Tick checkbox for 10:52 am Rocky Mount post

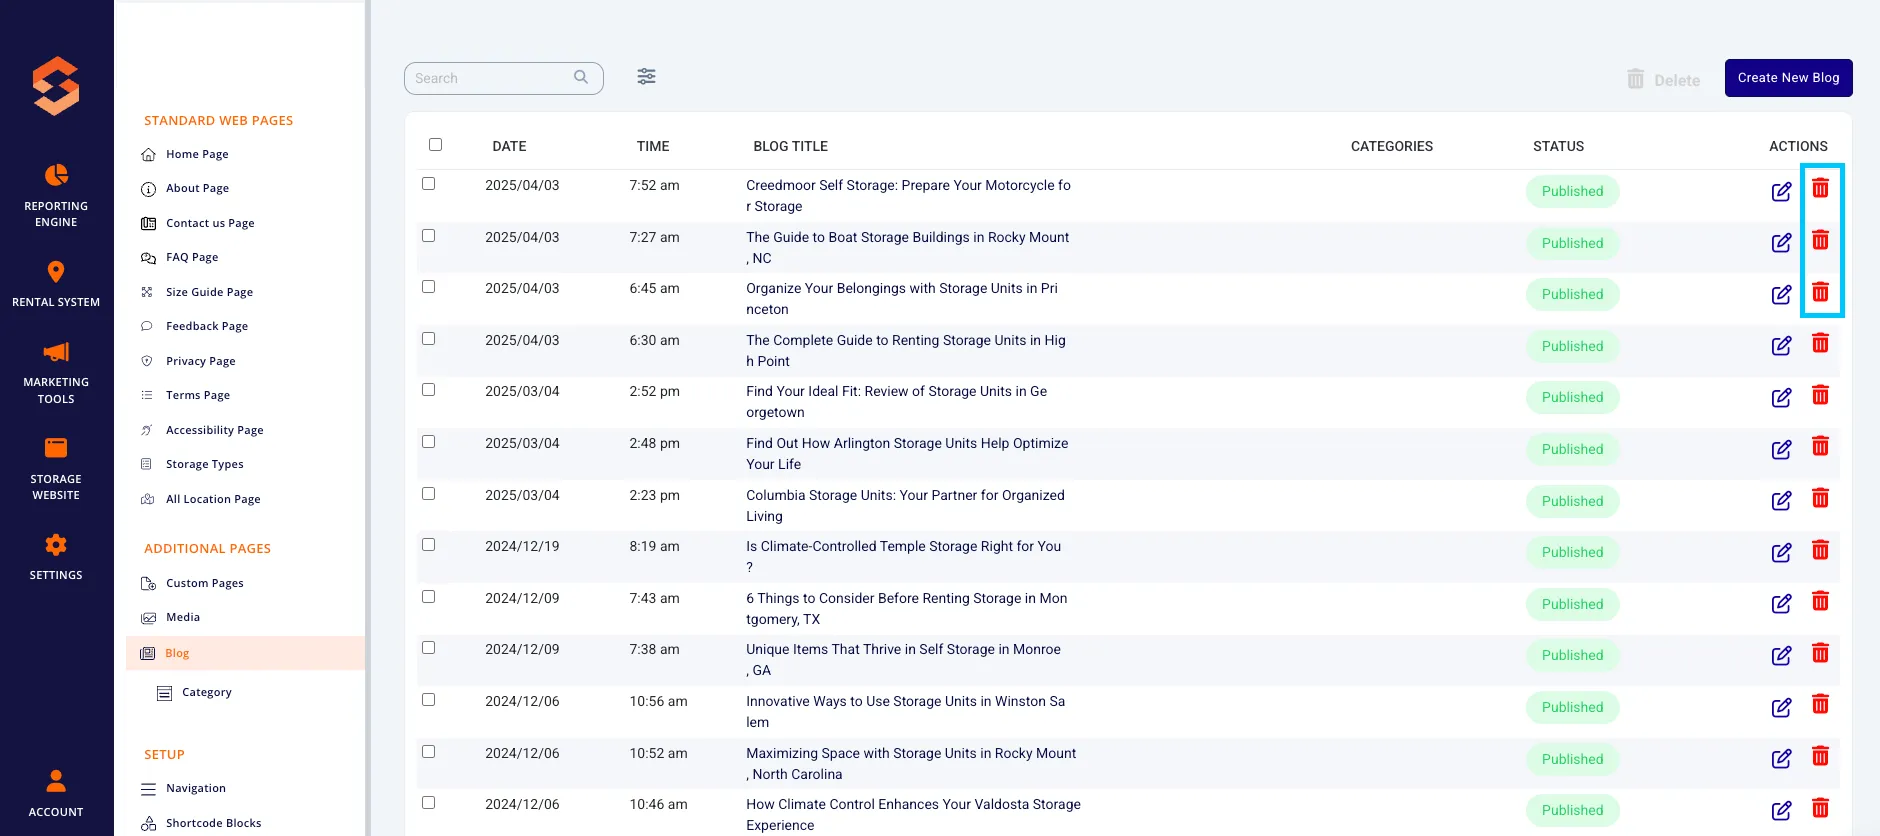(428, 751)
